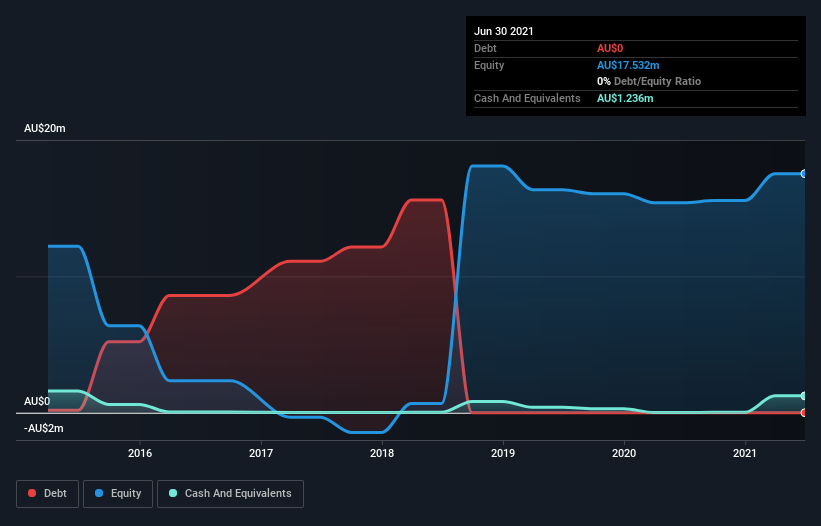Screen dimensions: 821x526
Task: Click the -AU$2m y-axis label
Action: pos(43,429)
